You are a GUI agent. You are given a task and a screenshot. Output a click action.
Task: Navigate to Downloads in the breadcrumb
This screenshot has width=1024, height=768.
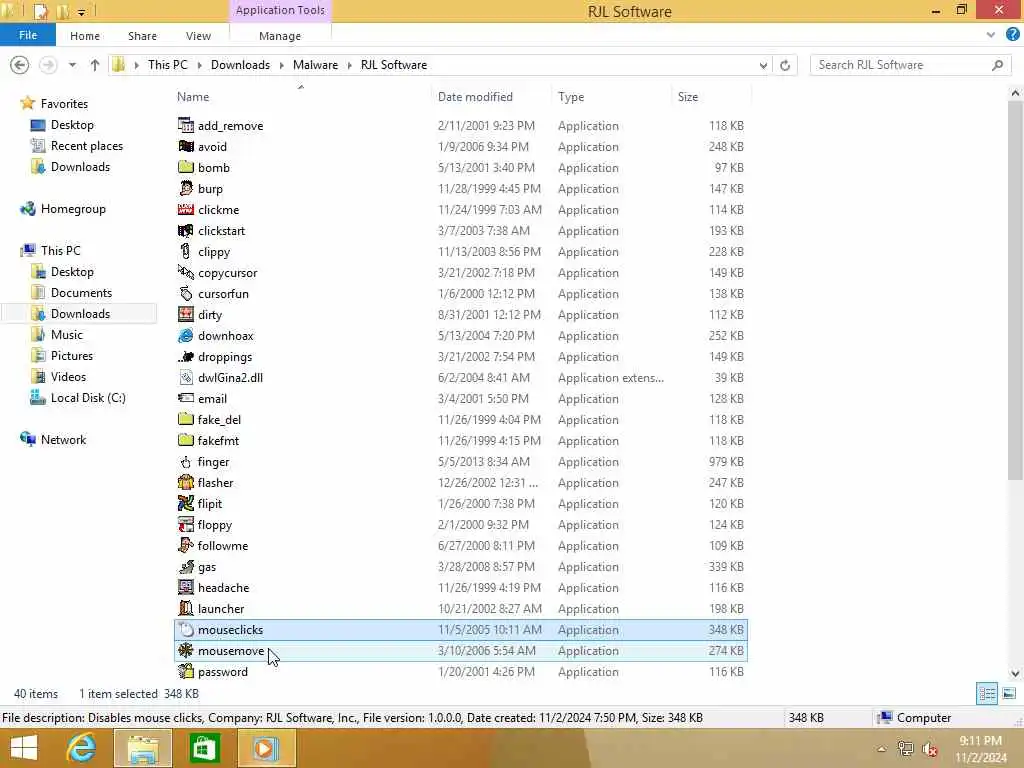point(240,65)
